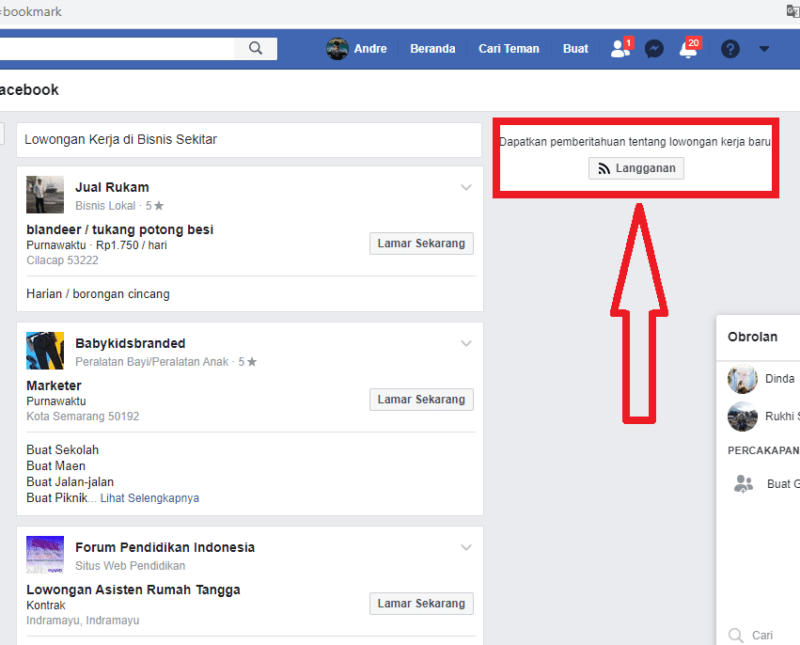This screenshot has width=800, height=645.
Task: Click Lamar Sekarang for blandeer job
Action: 421,243
